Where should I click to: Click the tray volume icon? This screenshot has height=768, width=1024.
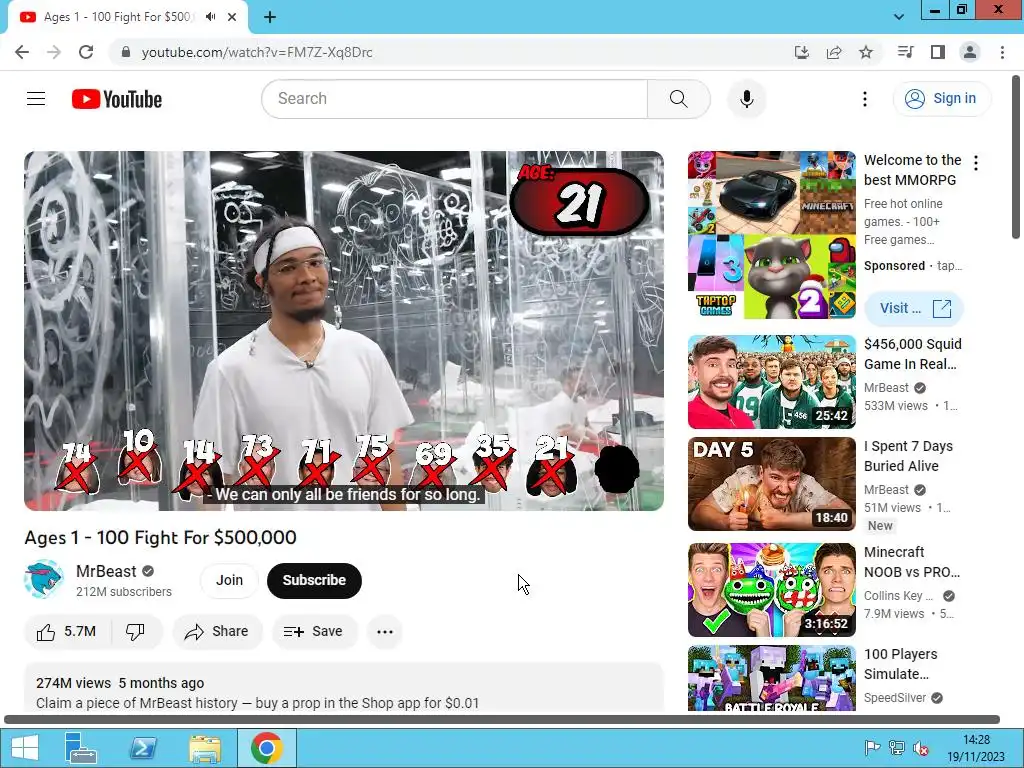click(x=921, y=748)
